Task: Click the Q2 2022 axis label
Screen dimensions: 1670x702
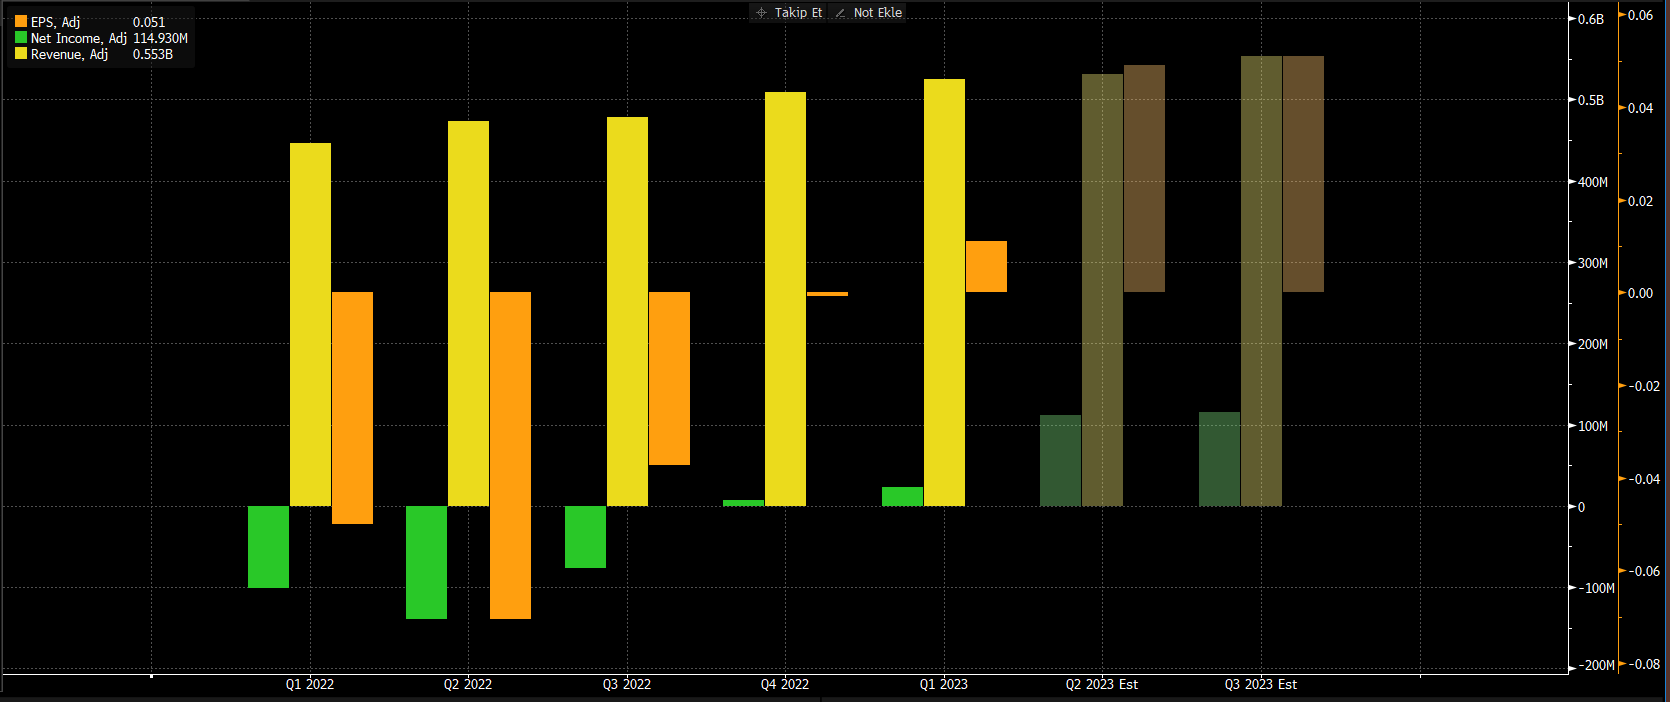Action: tap(468, 684)
